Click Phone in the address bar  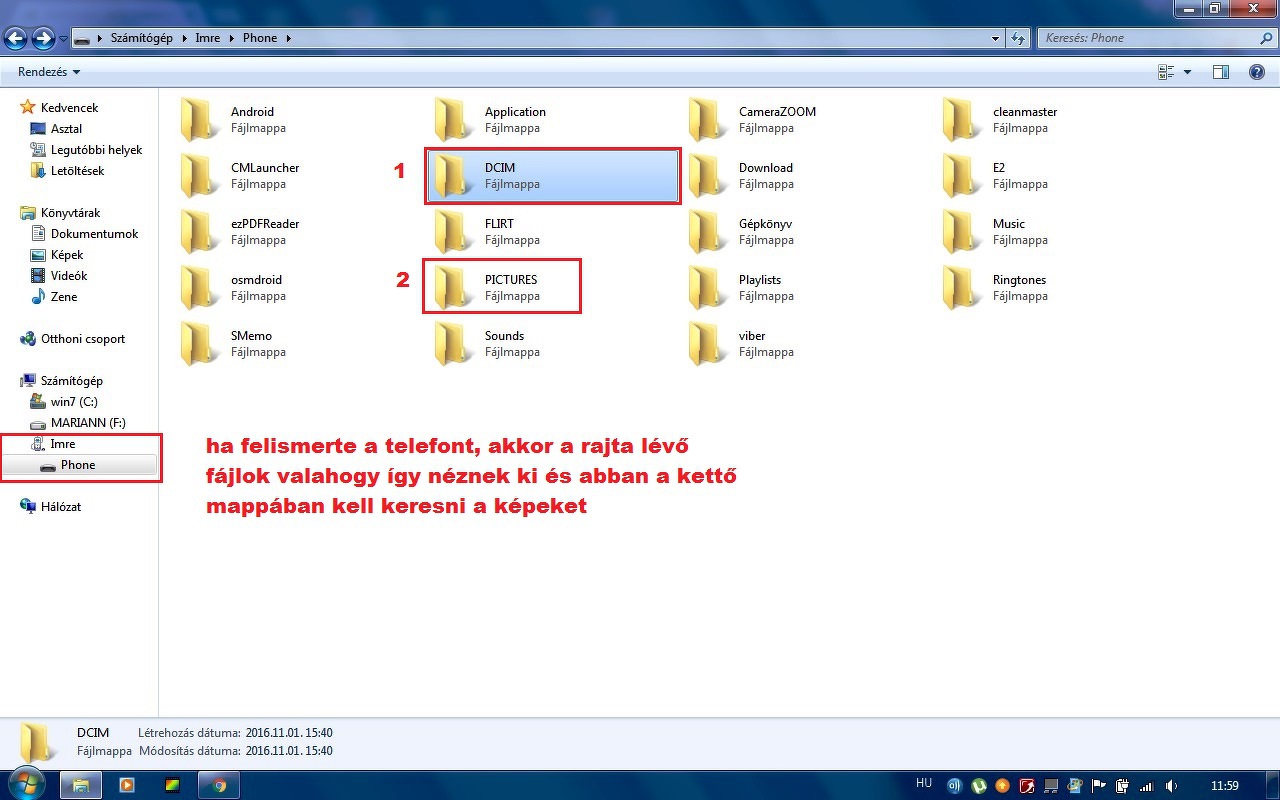[x=260, y=38]
